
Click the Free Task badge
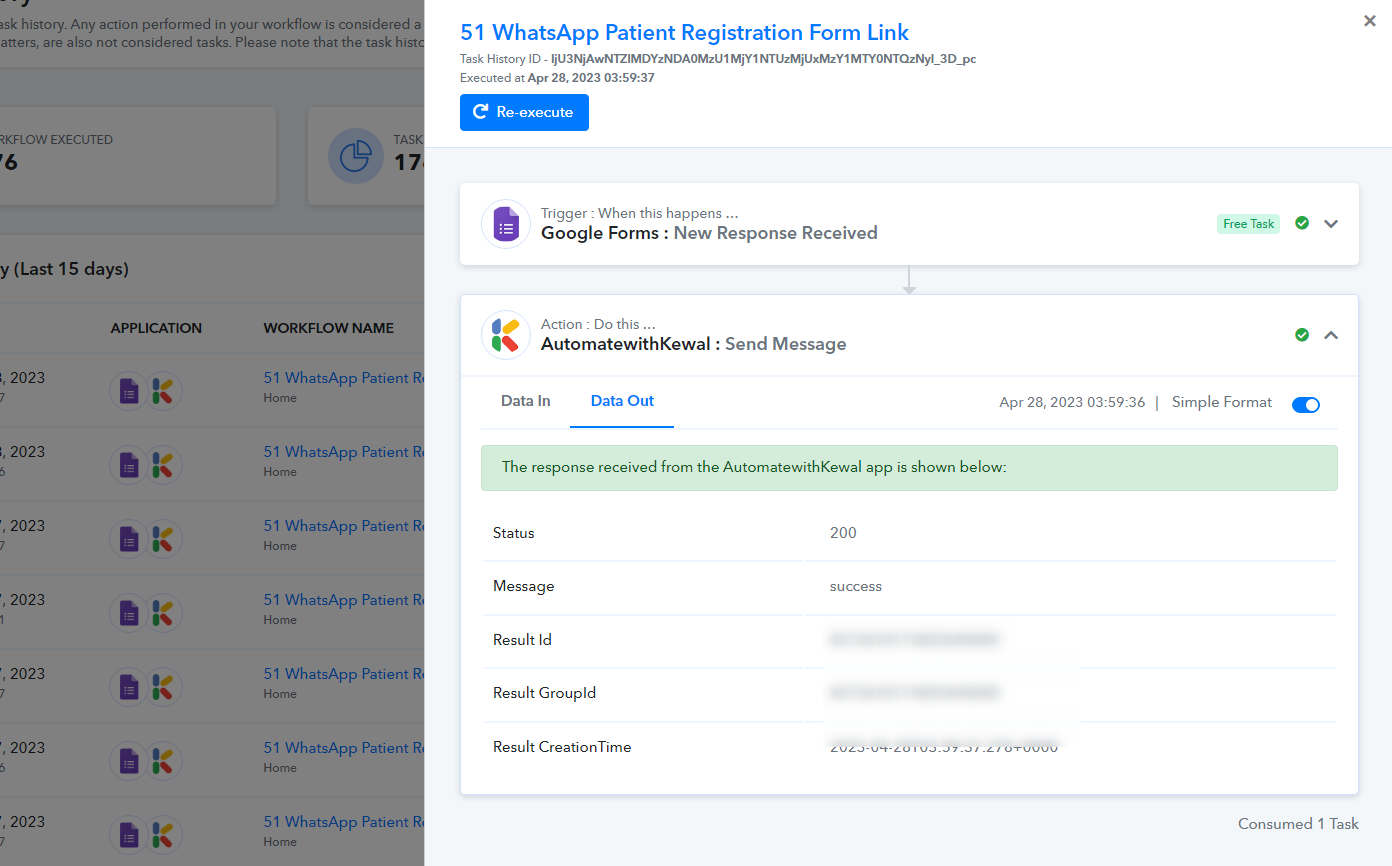click(x=1249, y=224)
